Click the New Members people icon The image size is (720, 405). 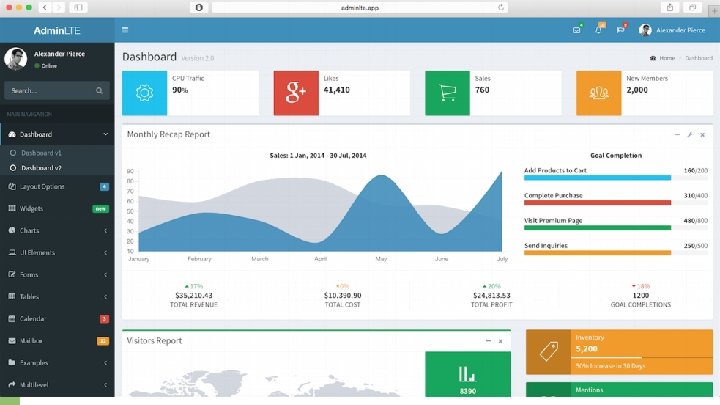click(599, 93)
